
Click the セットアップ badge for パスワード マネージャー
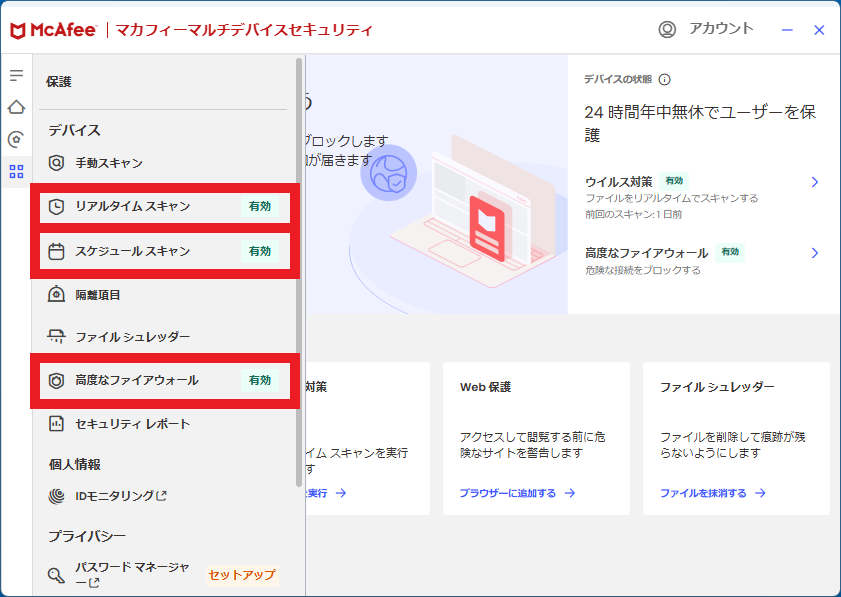click(241, 575)
